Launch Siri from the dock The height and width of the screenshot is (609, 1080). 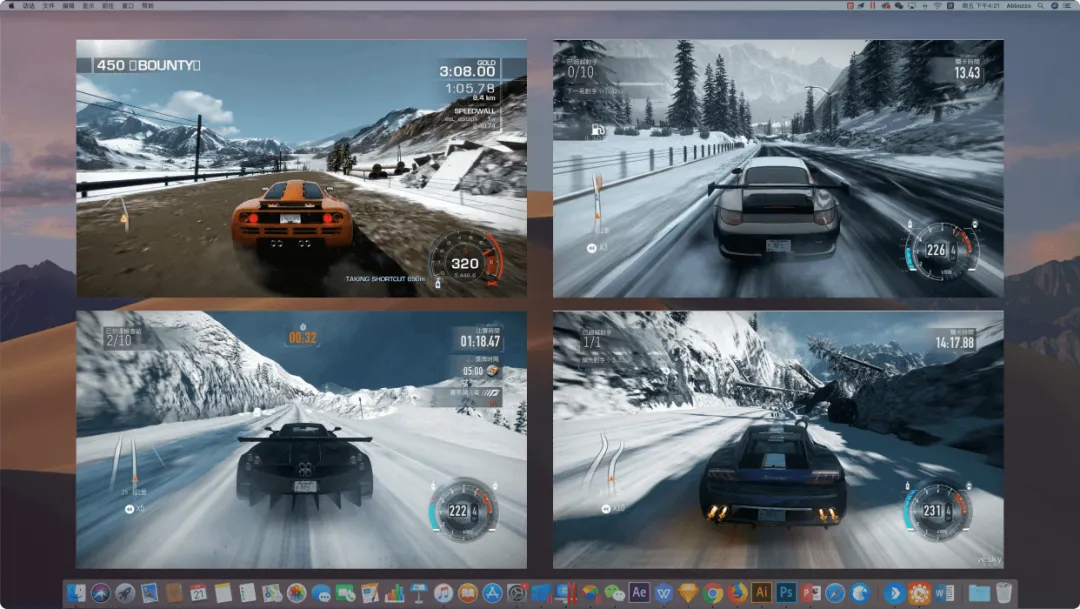coord(101,592)
